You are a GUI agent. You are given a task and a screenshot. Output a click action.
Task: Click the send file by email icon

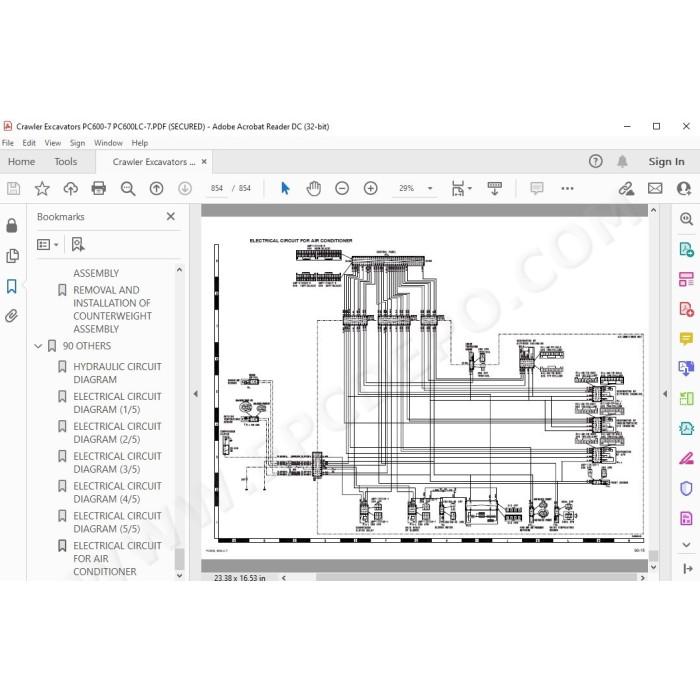point(655,188)
